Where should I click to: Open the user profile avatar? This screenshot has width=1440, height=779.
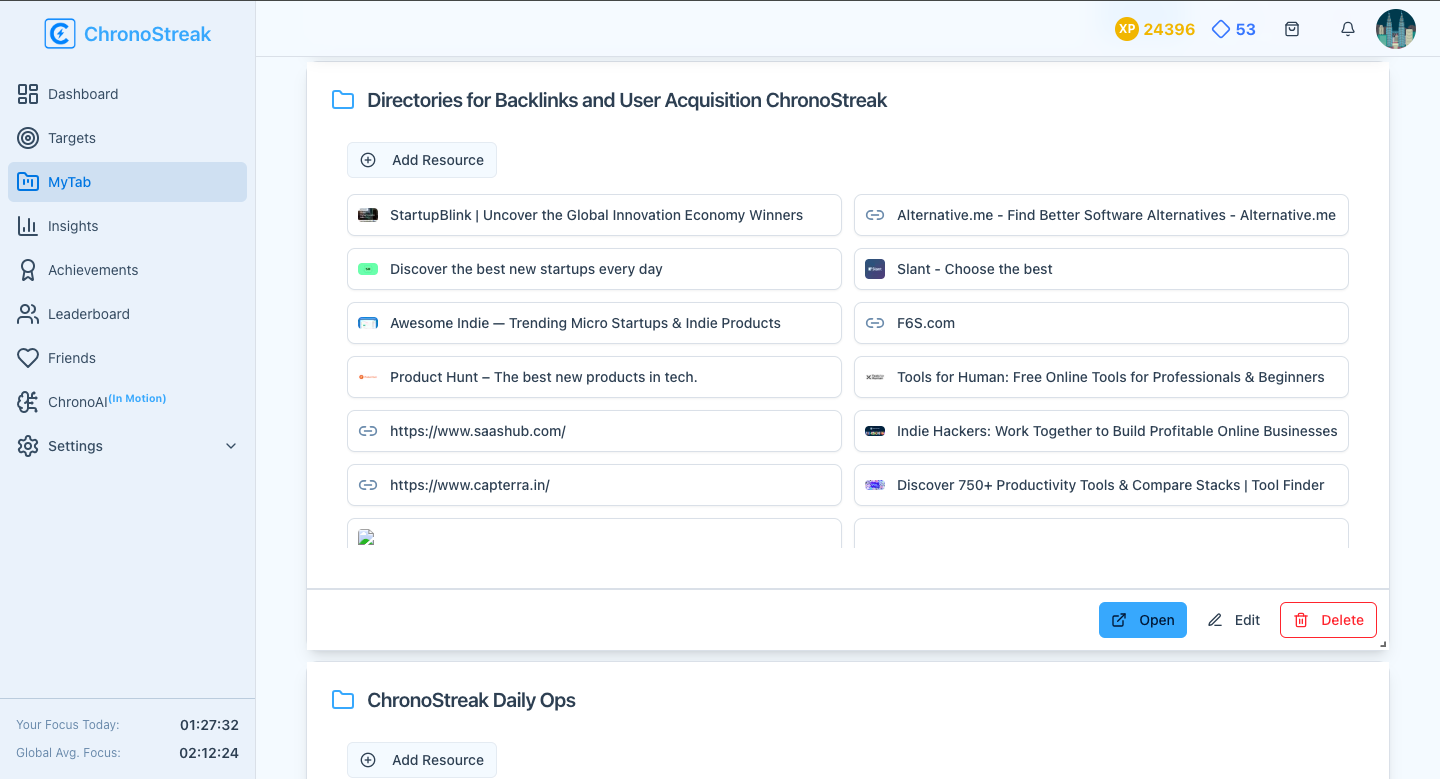(1396, 30)
